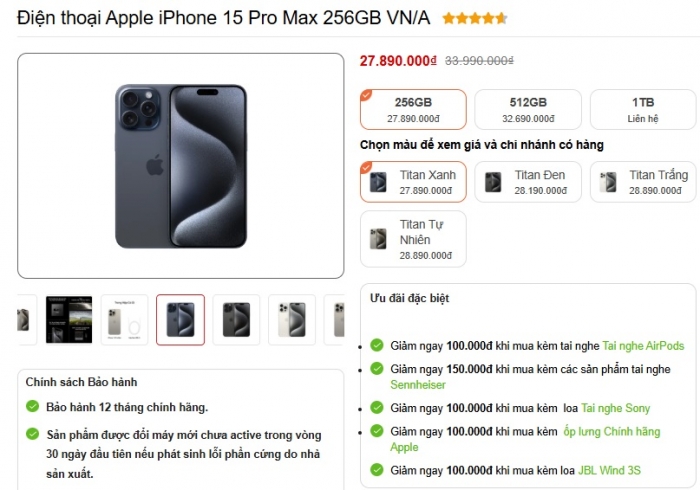Show the white titanium phone thumbnail
This screenshot has width=700, height=490.
coord(292,320)
